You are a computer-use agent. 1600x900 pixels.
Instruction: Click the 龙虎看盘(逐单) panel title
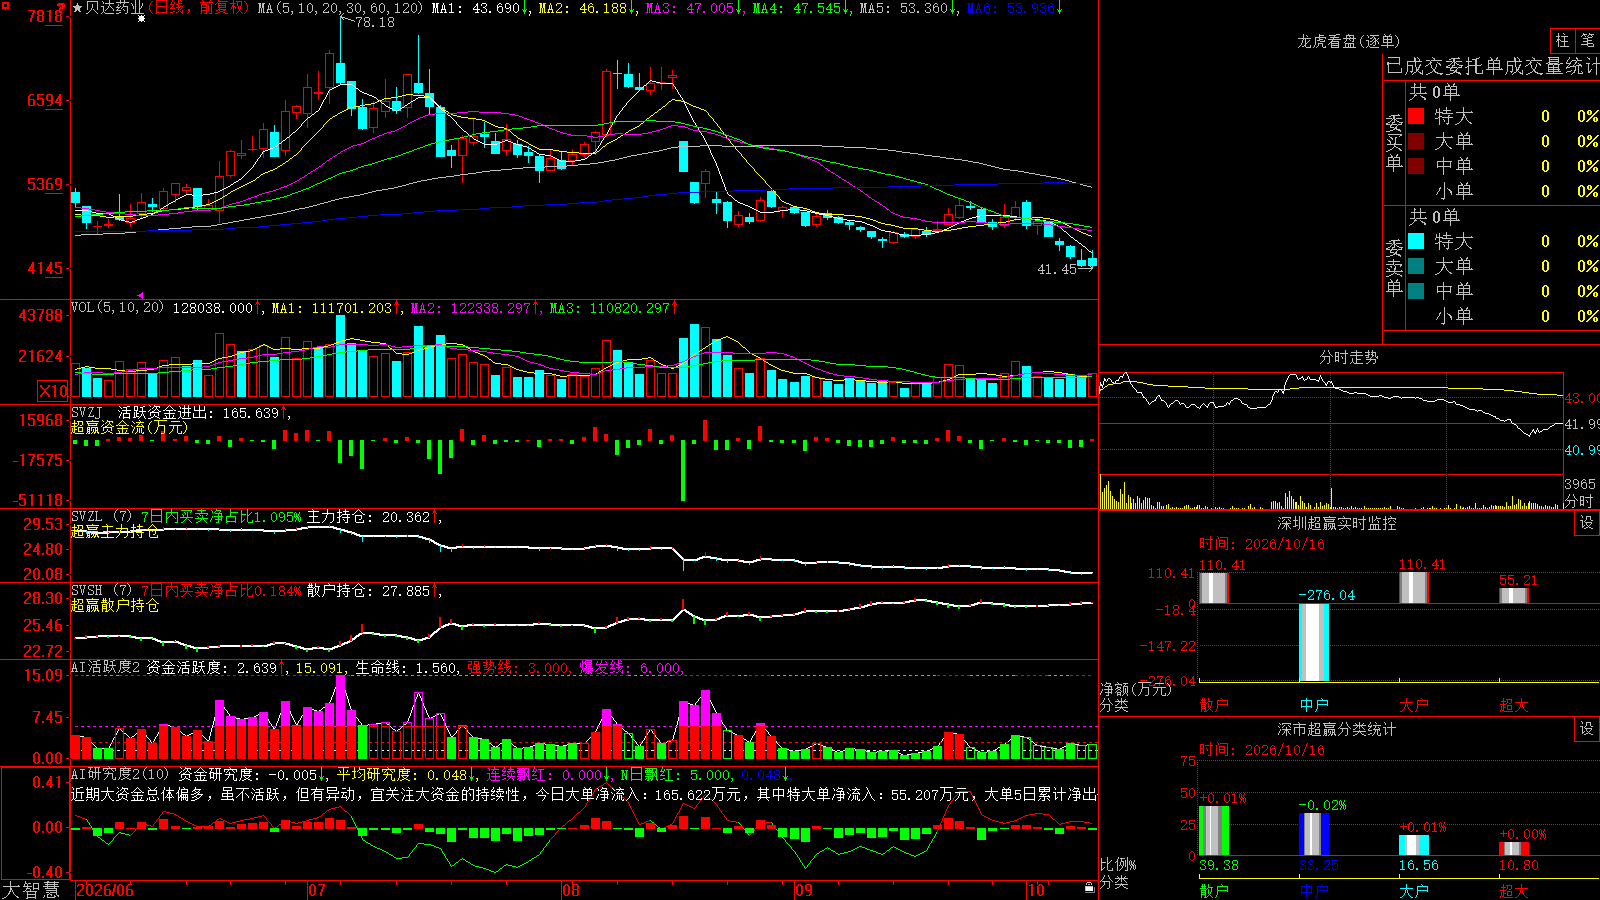(x=1348, y=41)
